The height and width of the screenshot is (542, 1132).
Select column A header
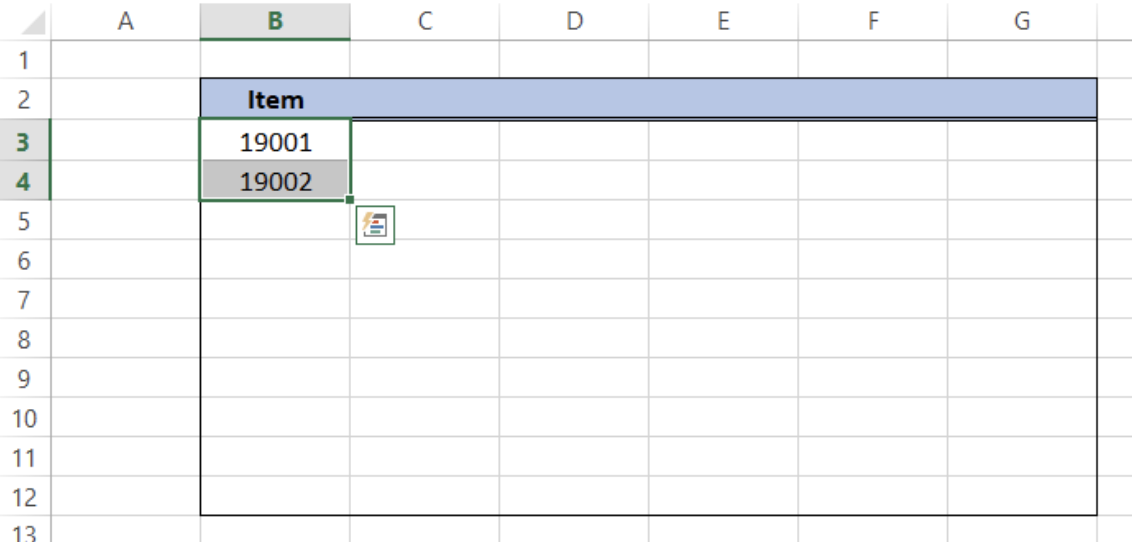pyautogui.click(x=125, y=21)
